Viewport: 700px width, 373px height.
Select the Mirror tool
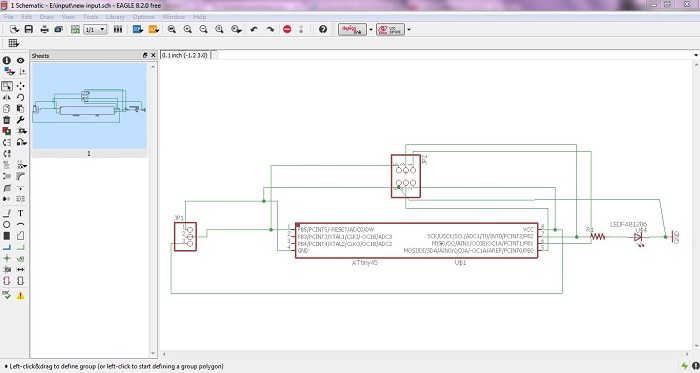pyautogui.click(x=7, y=97)
